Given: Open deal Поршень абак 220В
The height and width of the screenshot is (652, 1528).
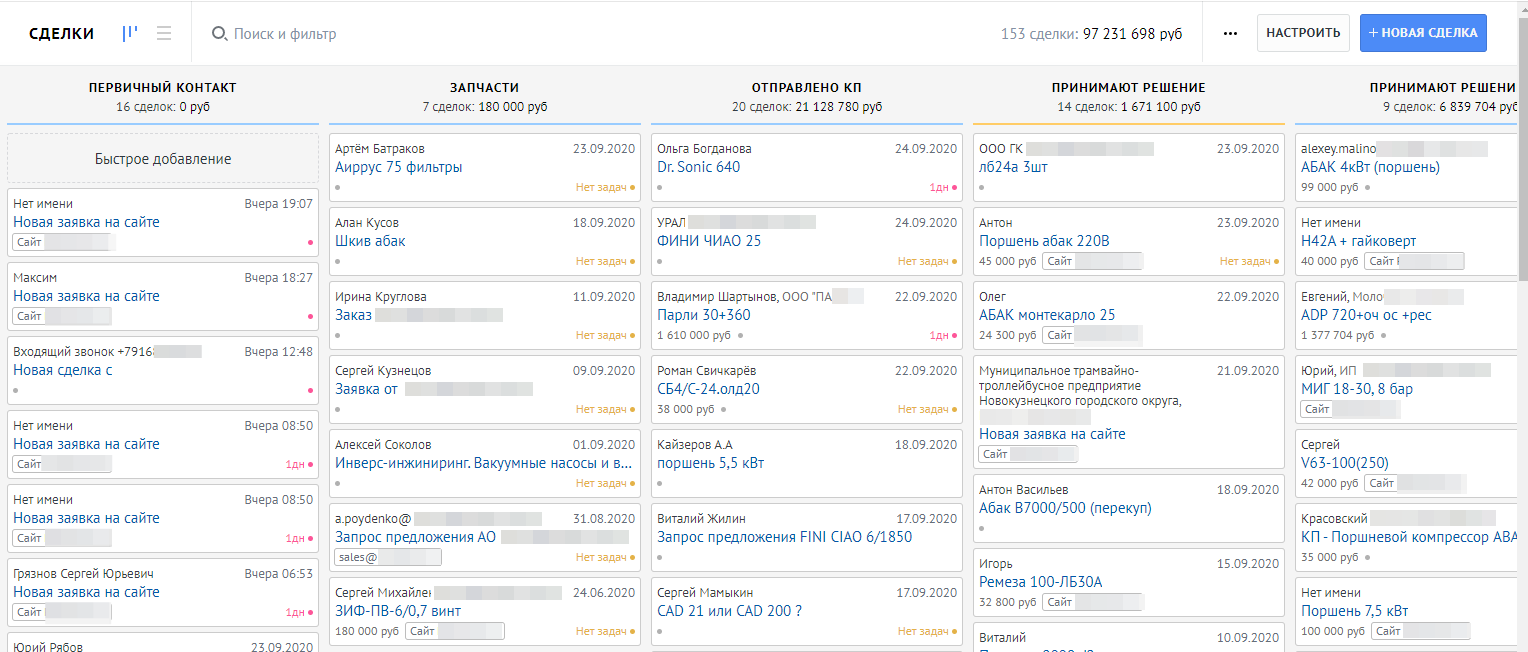Looking at the screenshot, I should pyautogui.click(x=1044, y=241).
